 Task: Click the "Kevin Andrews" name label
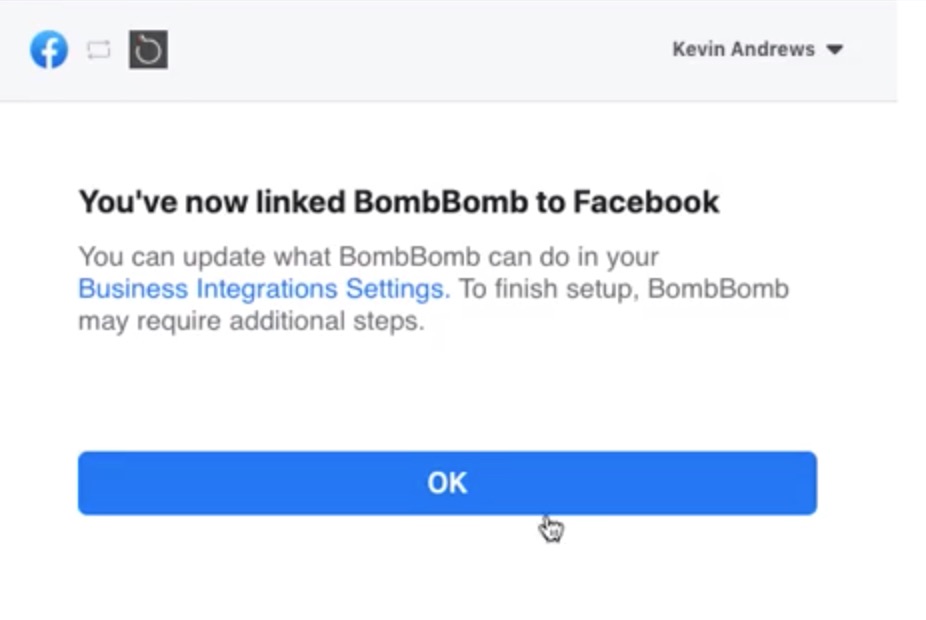[744, 49]
